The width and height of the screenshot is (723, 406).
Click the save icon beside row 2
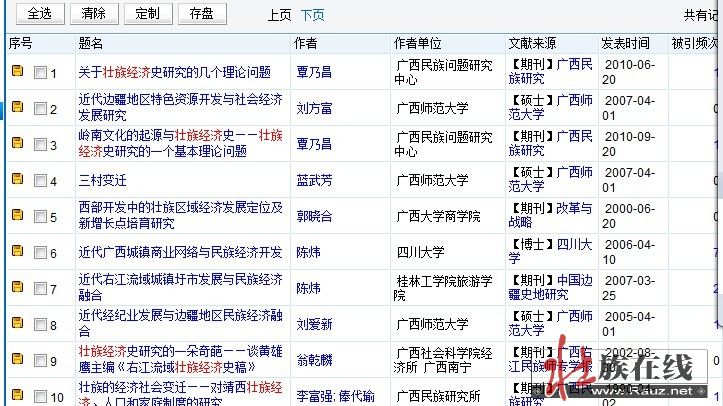point(17,107)
